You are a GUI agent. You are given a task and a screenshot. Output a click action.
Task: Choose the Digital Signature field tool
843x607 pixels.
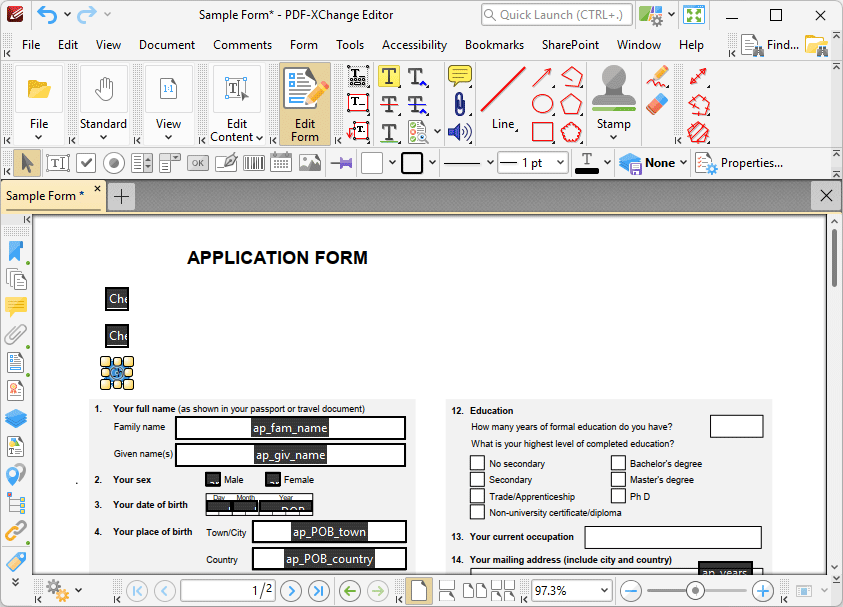click(x=226, y=163)
